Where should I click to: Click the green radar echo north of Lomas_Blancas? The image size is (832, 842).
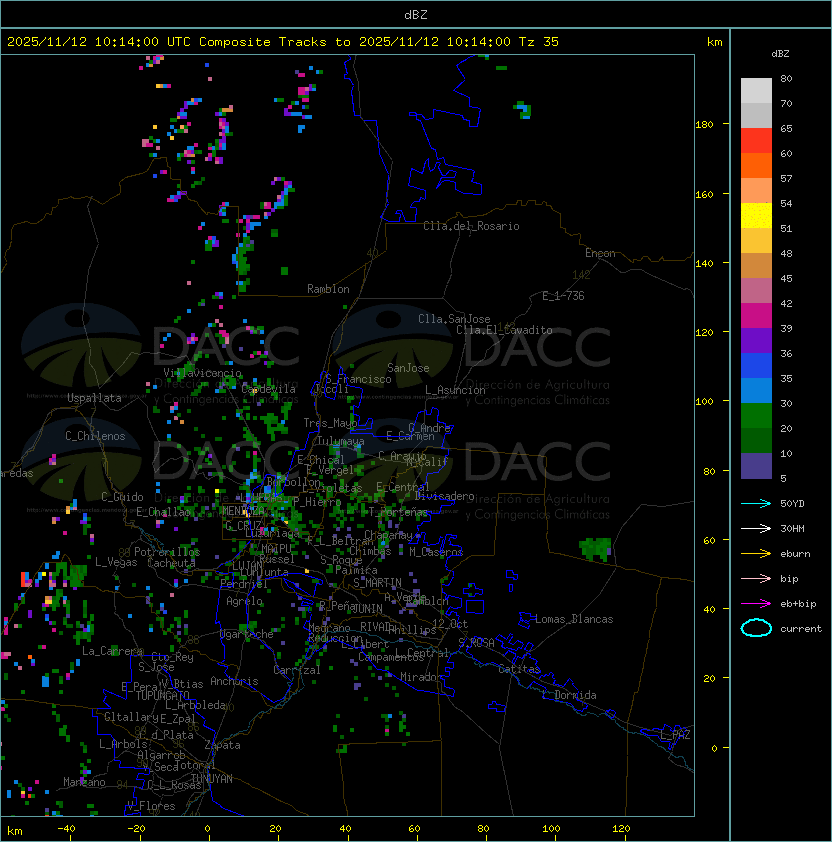tap(595, 549)
